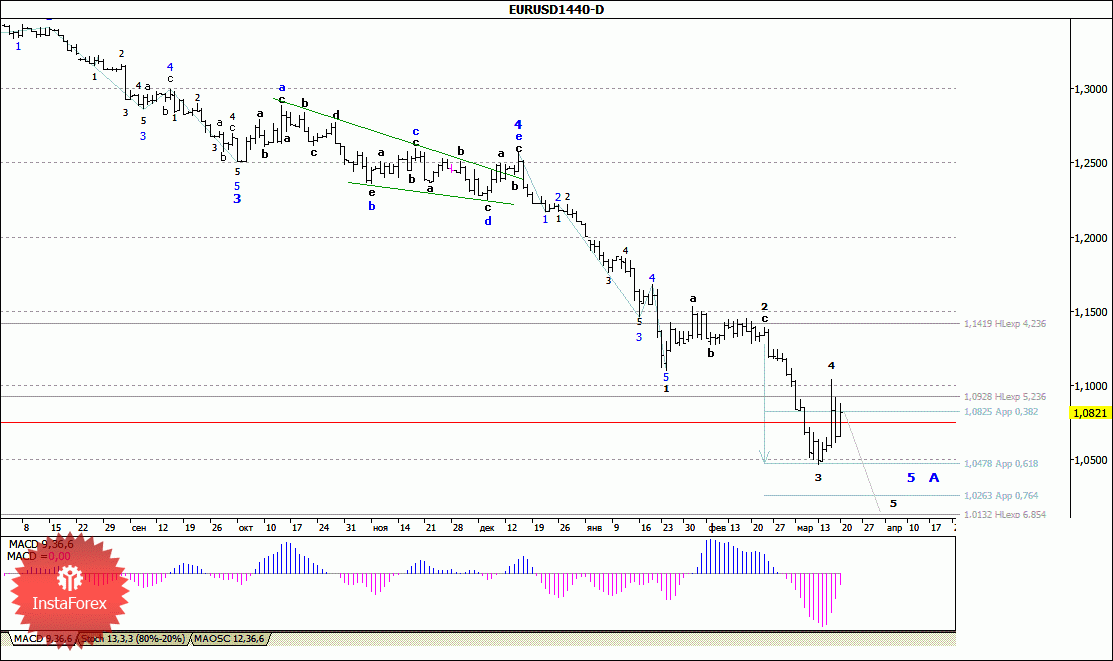
Task: Select the MAOSC 12,36,6 tab
Action: pos(229,639)
